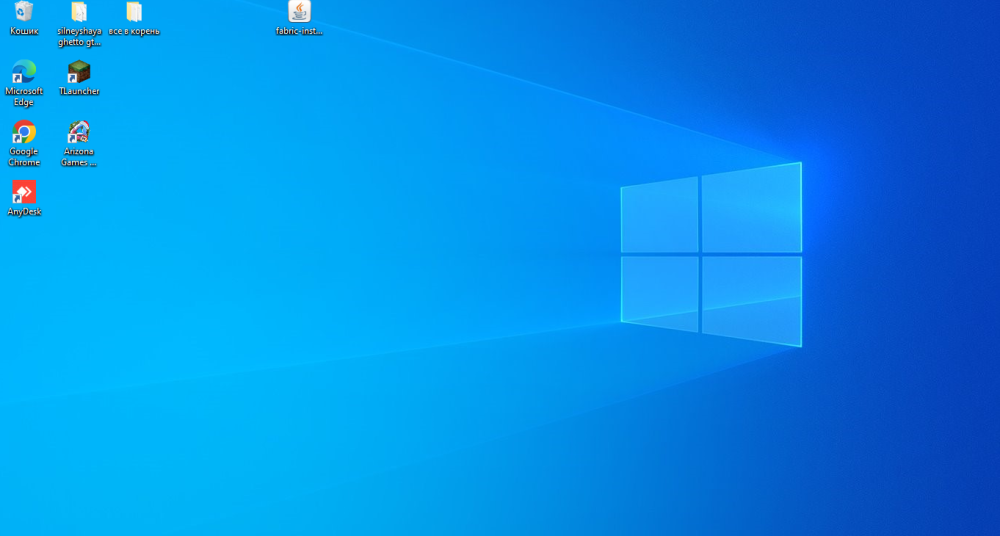Select the Arizona Games shortcut icon
Viewport: 1000px width, 536px height.
[79, 132]
